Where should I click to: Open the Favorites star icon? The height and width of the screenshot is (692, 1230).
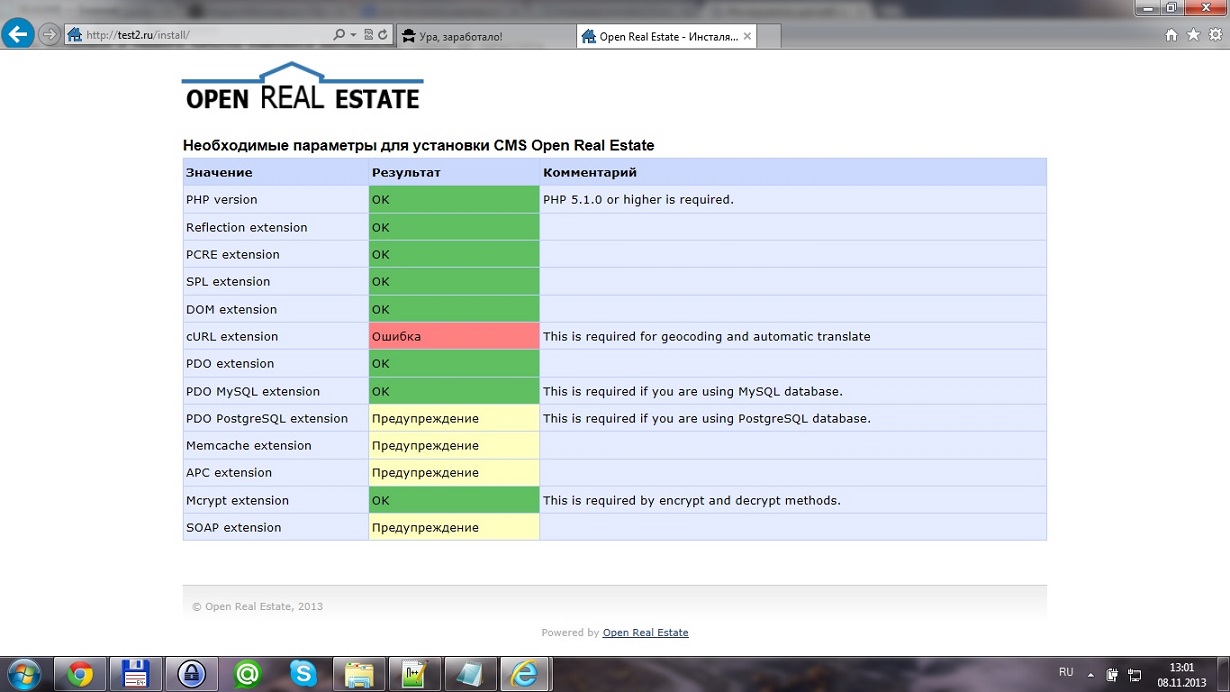(1193, 35)
